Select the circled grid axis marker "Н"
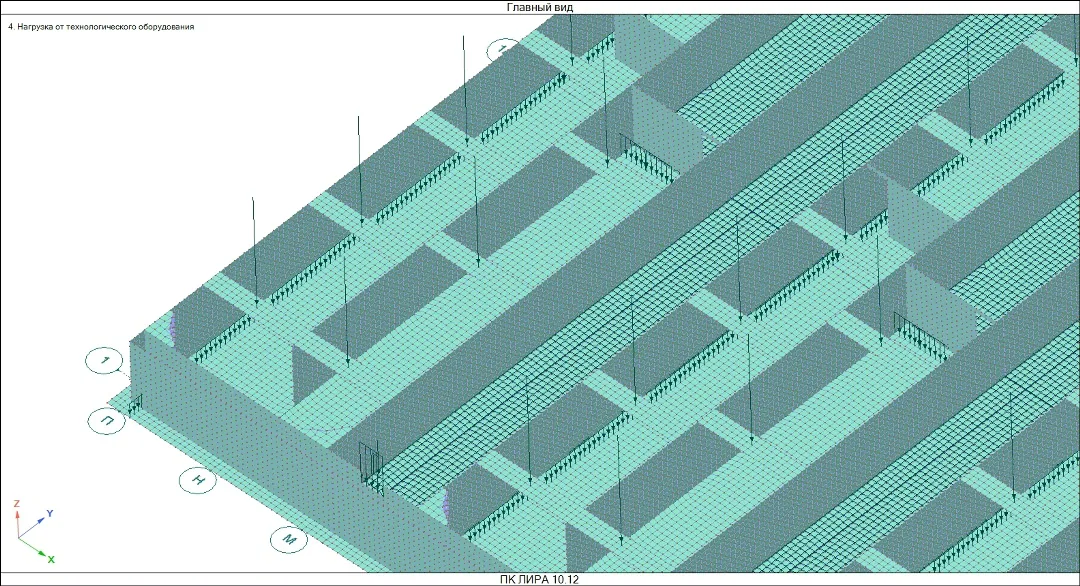The height and width of the screenshot is (586, 1080). click(x=198, y=480)
